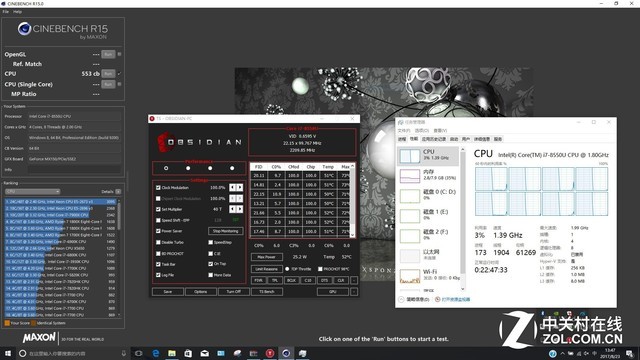Uncheck the Power Saver checkbox
Viewport: 640px width, 360px height.
pyautogui.click(x=158, y=231)
